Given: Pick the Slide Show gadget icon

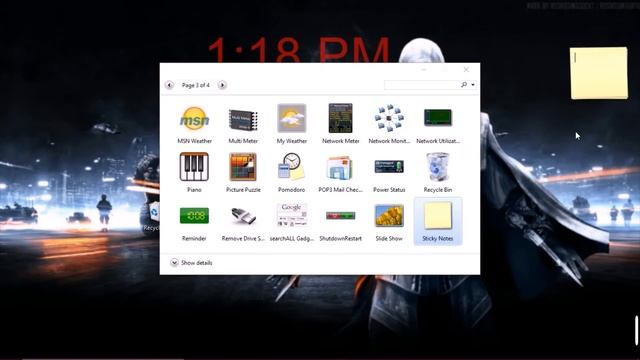Looking at the screenshot, I should [389, 216].
